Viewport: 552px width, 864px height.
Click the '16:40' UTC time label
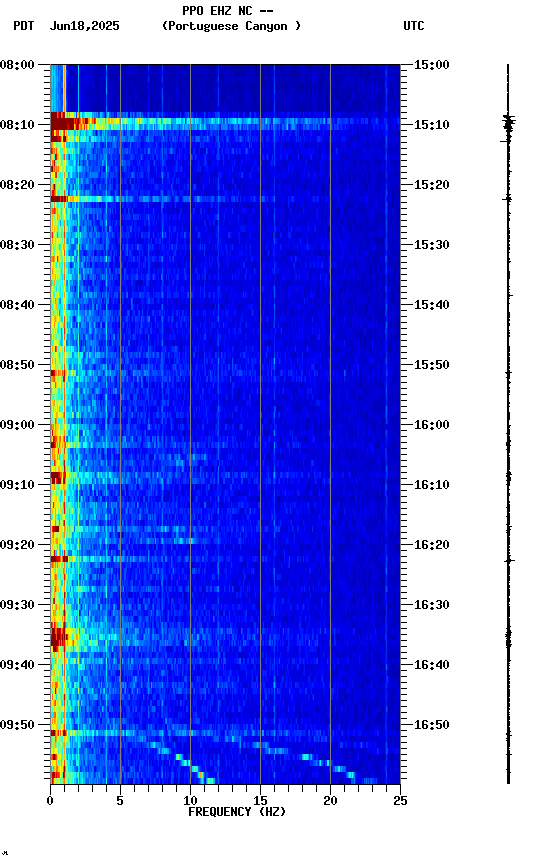432,665
